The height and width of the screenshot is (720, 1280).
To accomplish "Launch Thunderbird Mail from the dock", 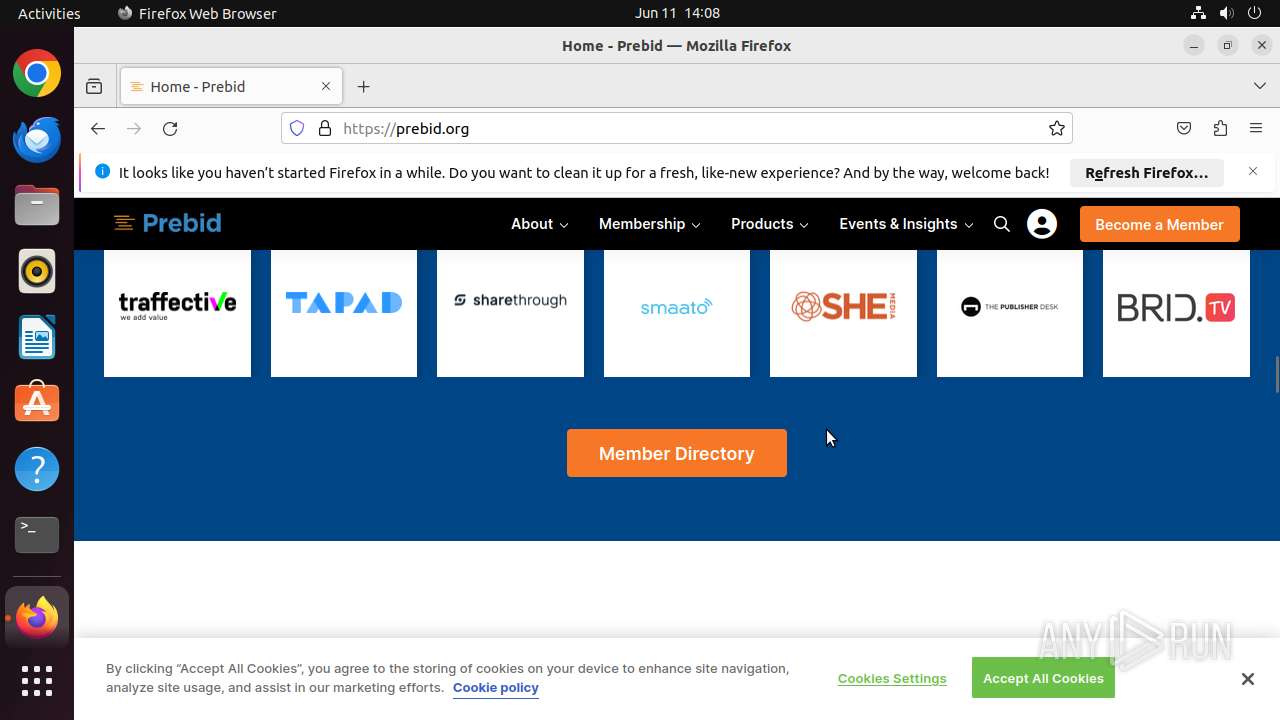I will (37, 140).
